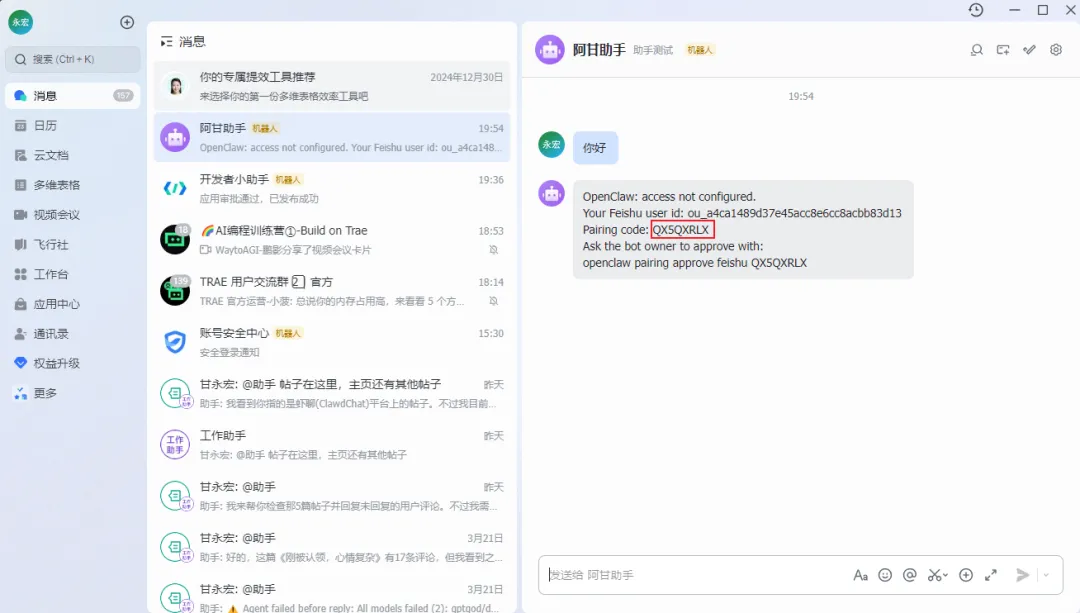Open the history clock icon in title bar
The width and height of the screenshot is (1080, 613).
(x=976, y=10)
